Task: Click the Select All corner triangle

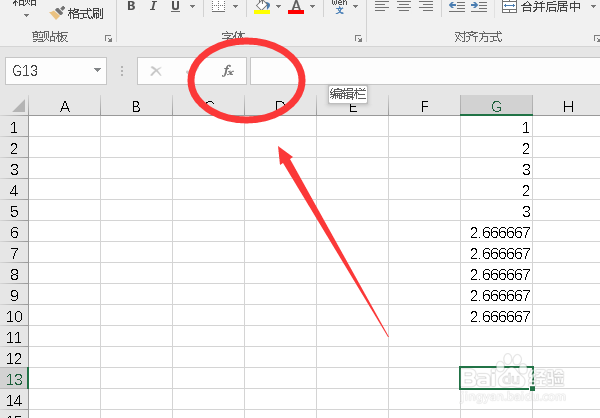Action: (18, 106)
